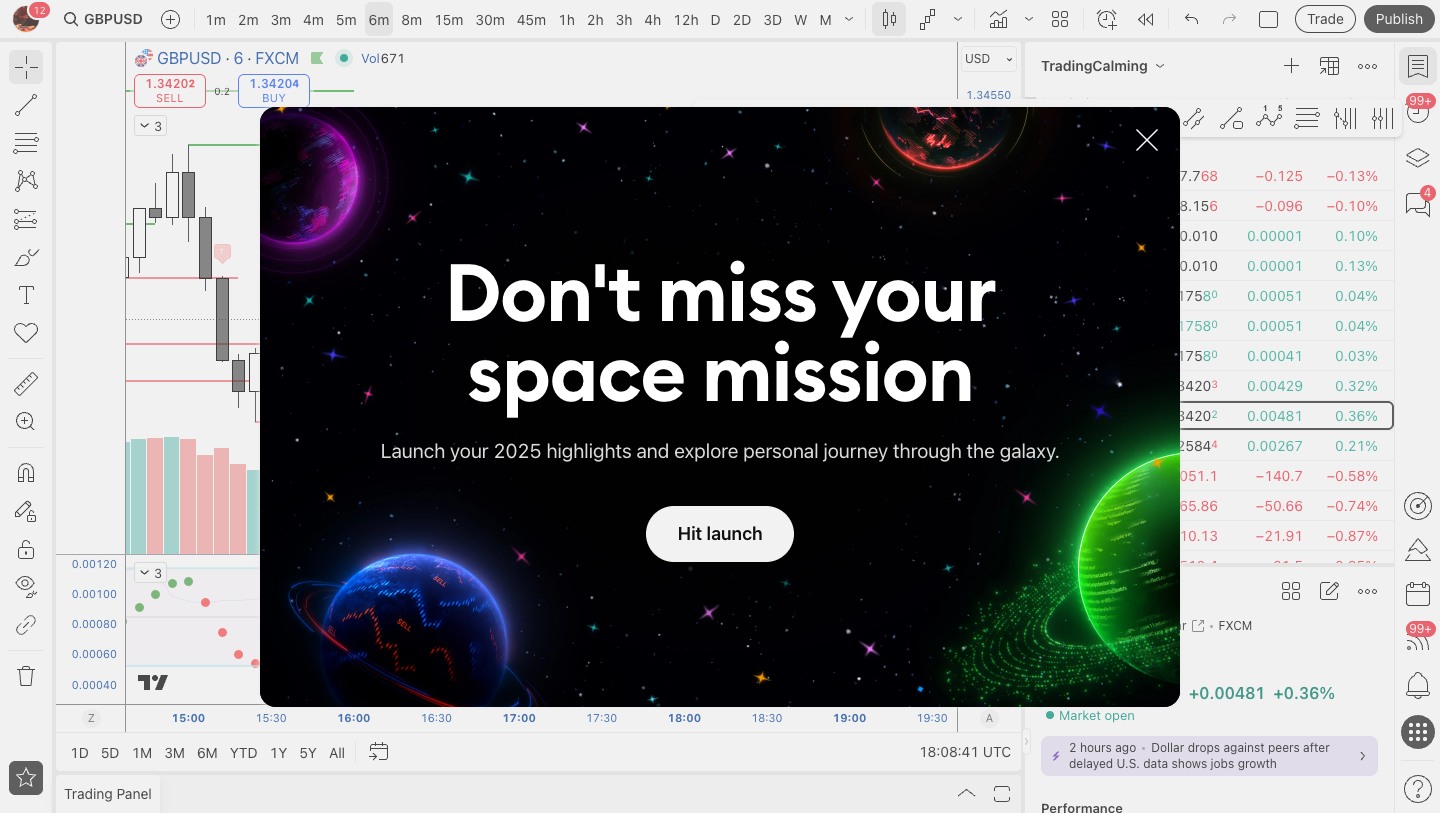The height and width of the screenshot is (813, 1440).
Task: Open the Indicators menu icon
Action: (998, 19)
